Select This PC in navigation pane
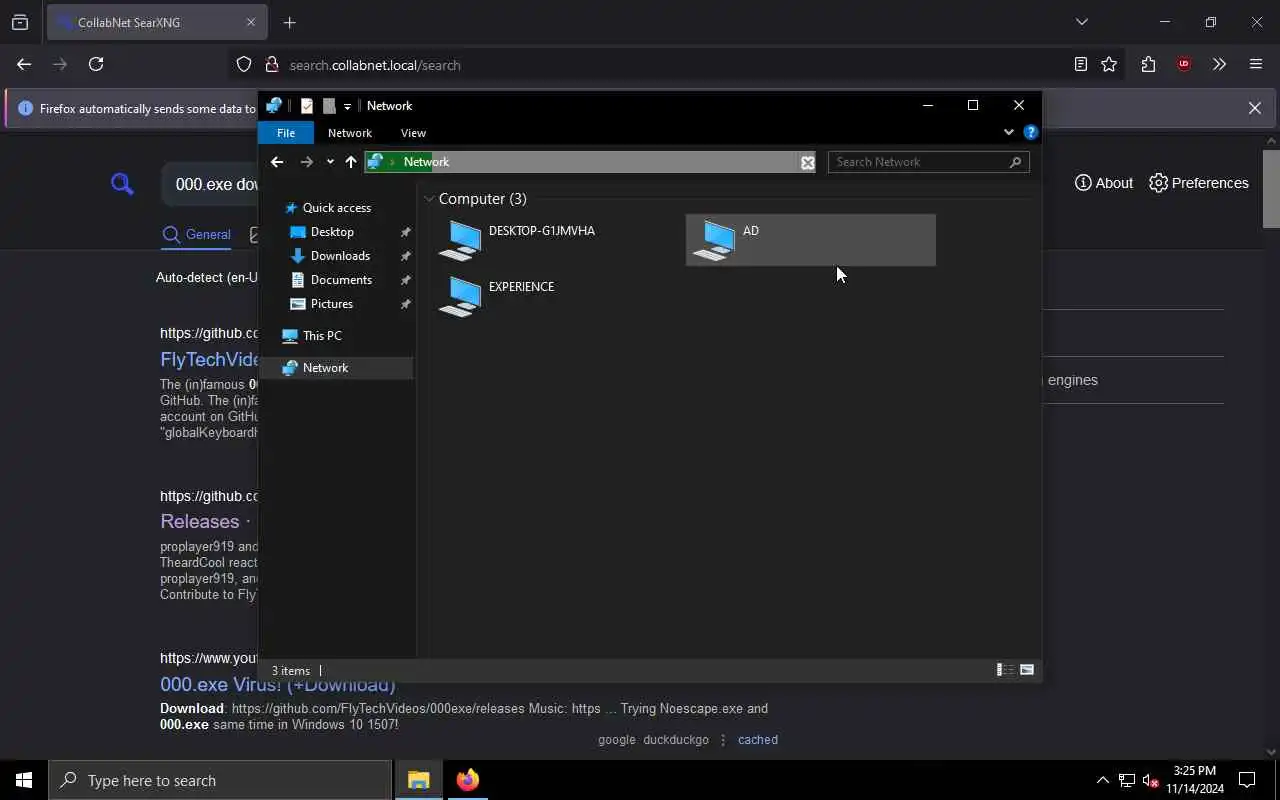This screenshot has height=800, width=1280. [322, 336]
